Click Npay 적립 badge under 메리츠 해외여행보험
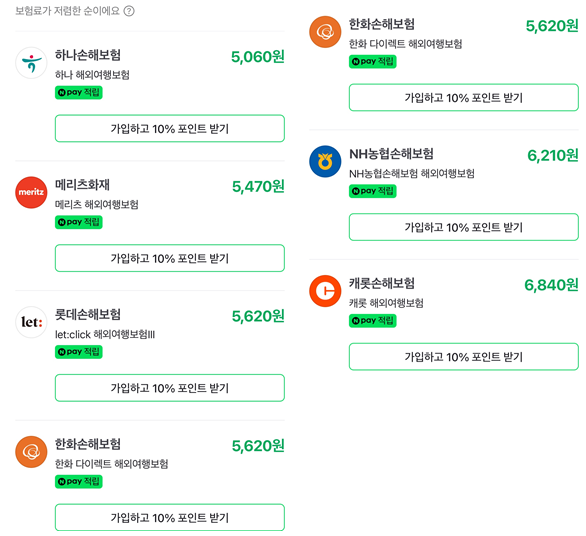The height and width of the screenshot is (536, 586). [x=78, y=222]
